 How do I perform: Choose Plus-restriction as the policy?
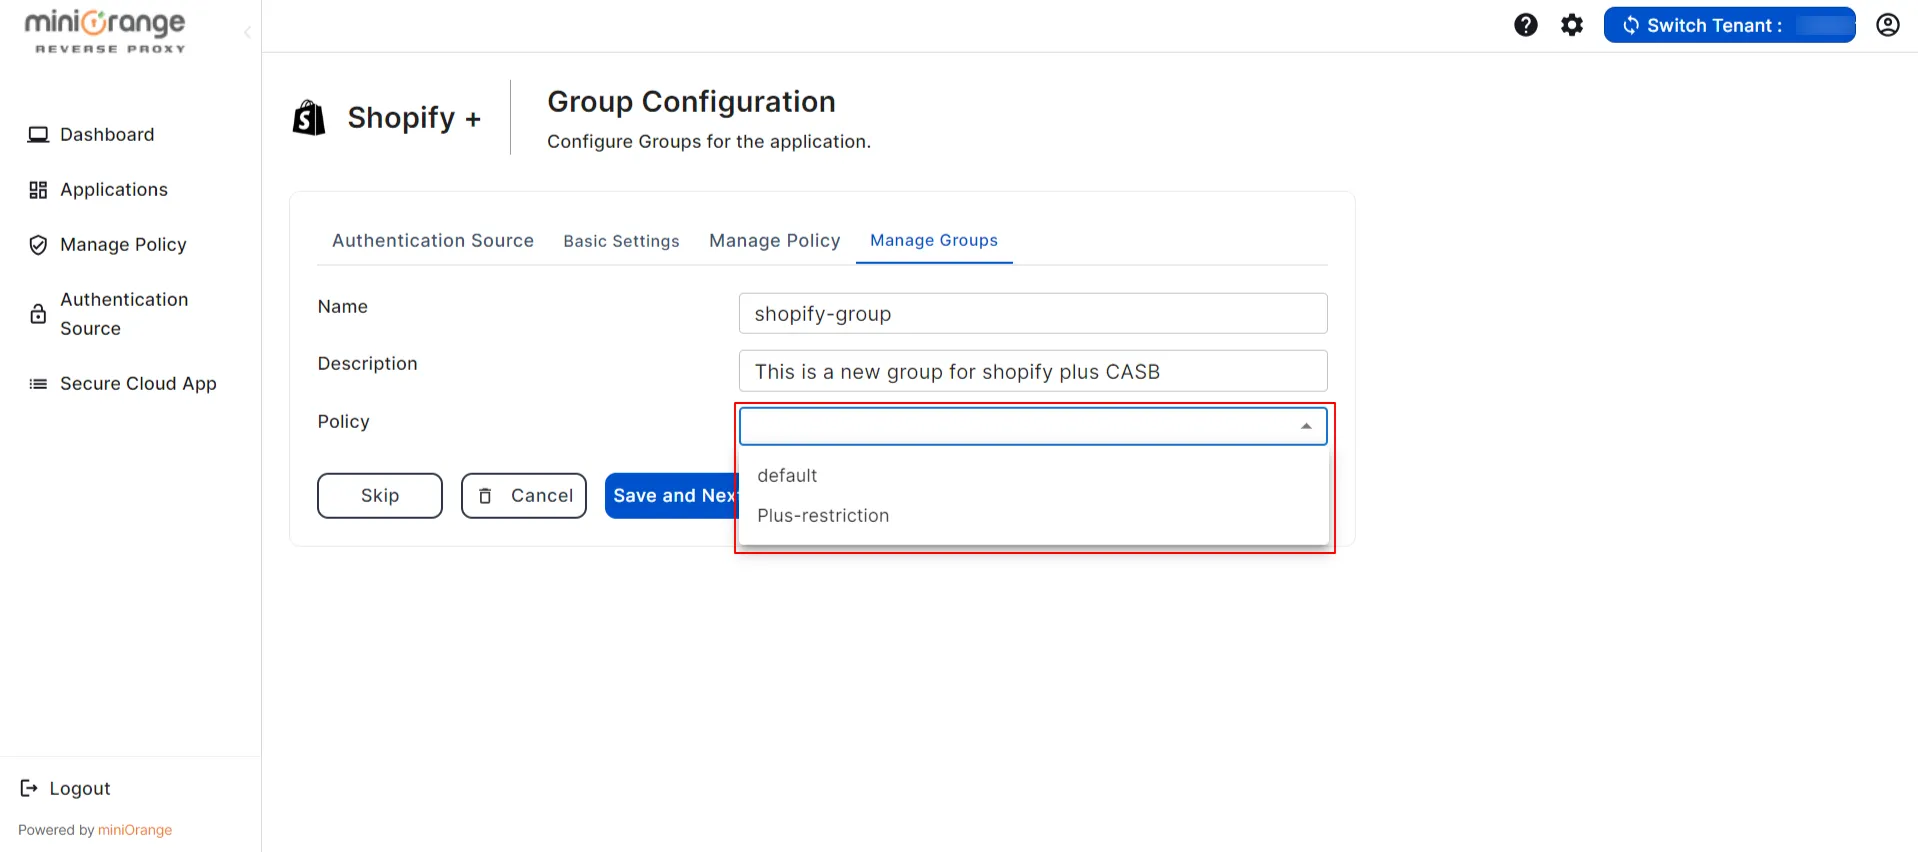tap(823, 515)
